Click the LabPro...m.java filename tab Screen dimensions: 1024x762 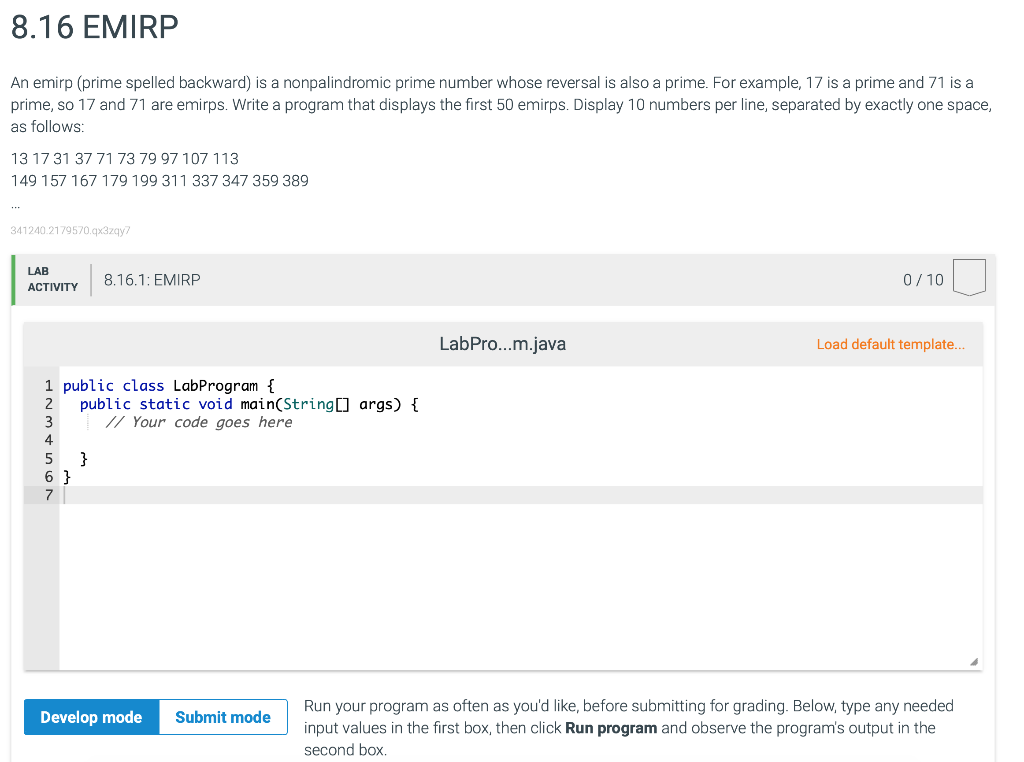click(502, 344)
